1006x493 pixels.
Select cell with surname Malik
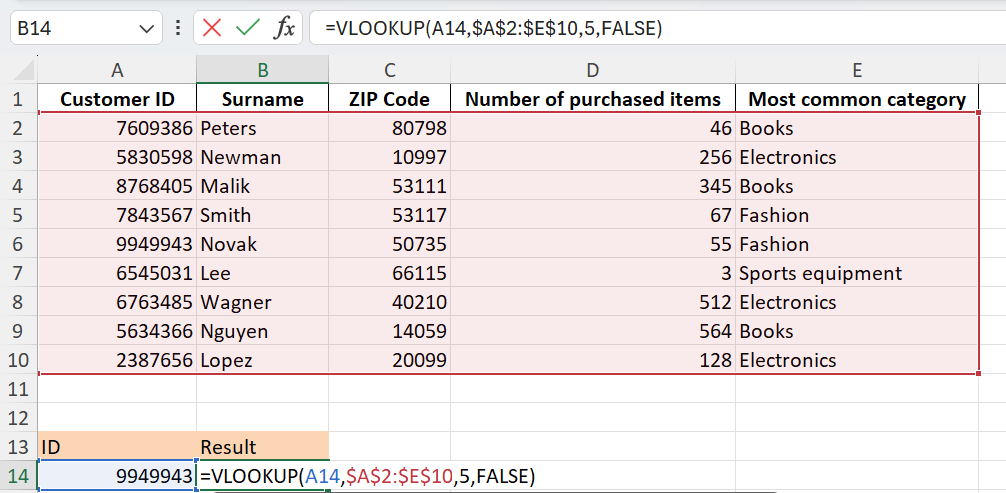click(x=262, y=186)
